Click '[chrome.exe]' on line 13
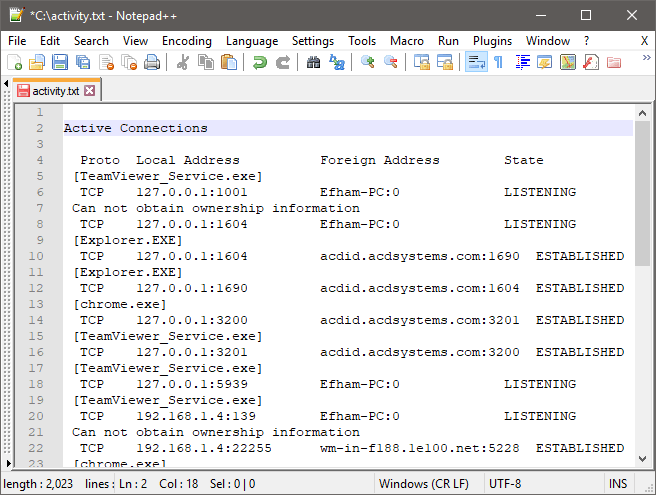Screen dimensions: 656x495 (x=120, y=304)
